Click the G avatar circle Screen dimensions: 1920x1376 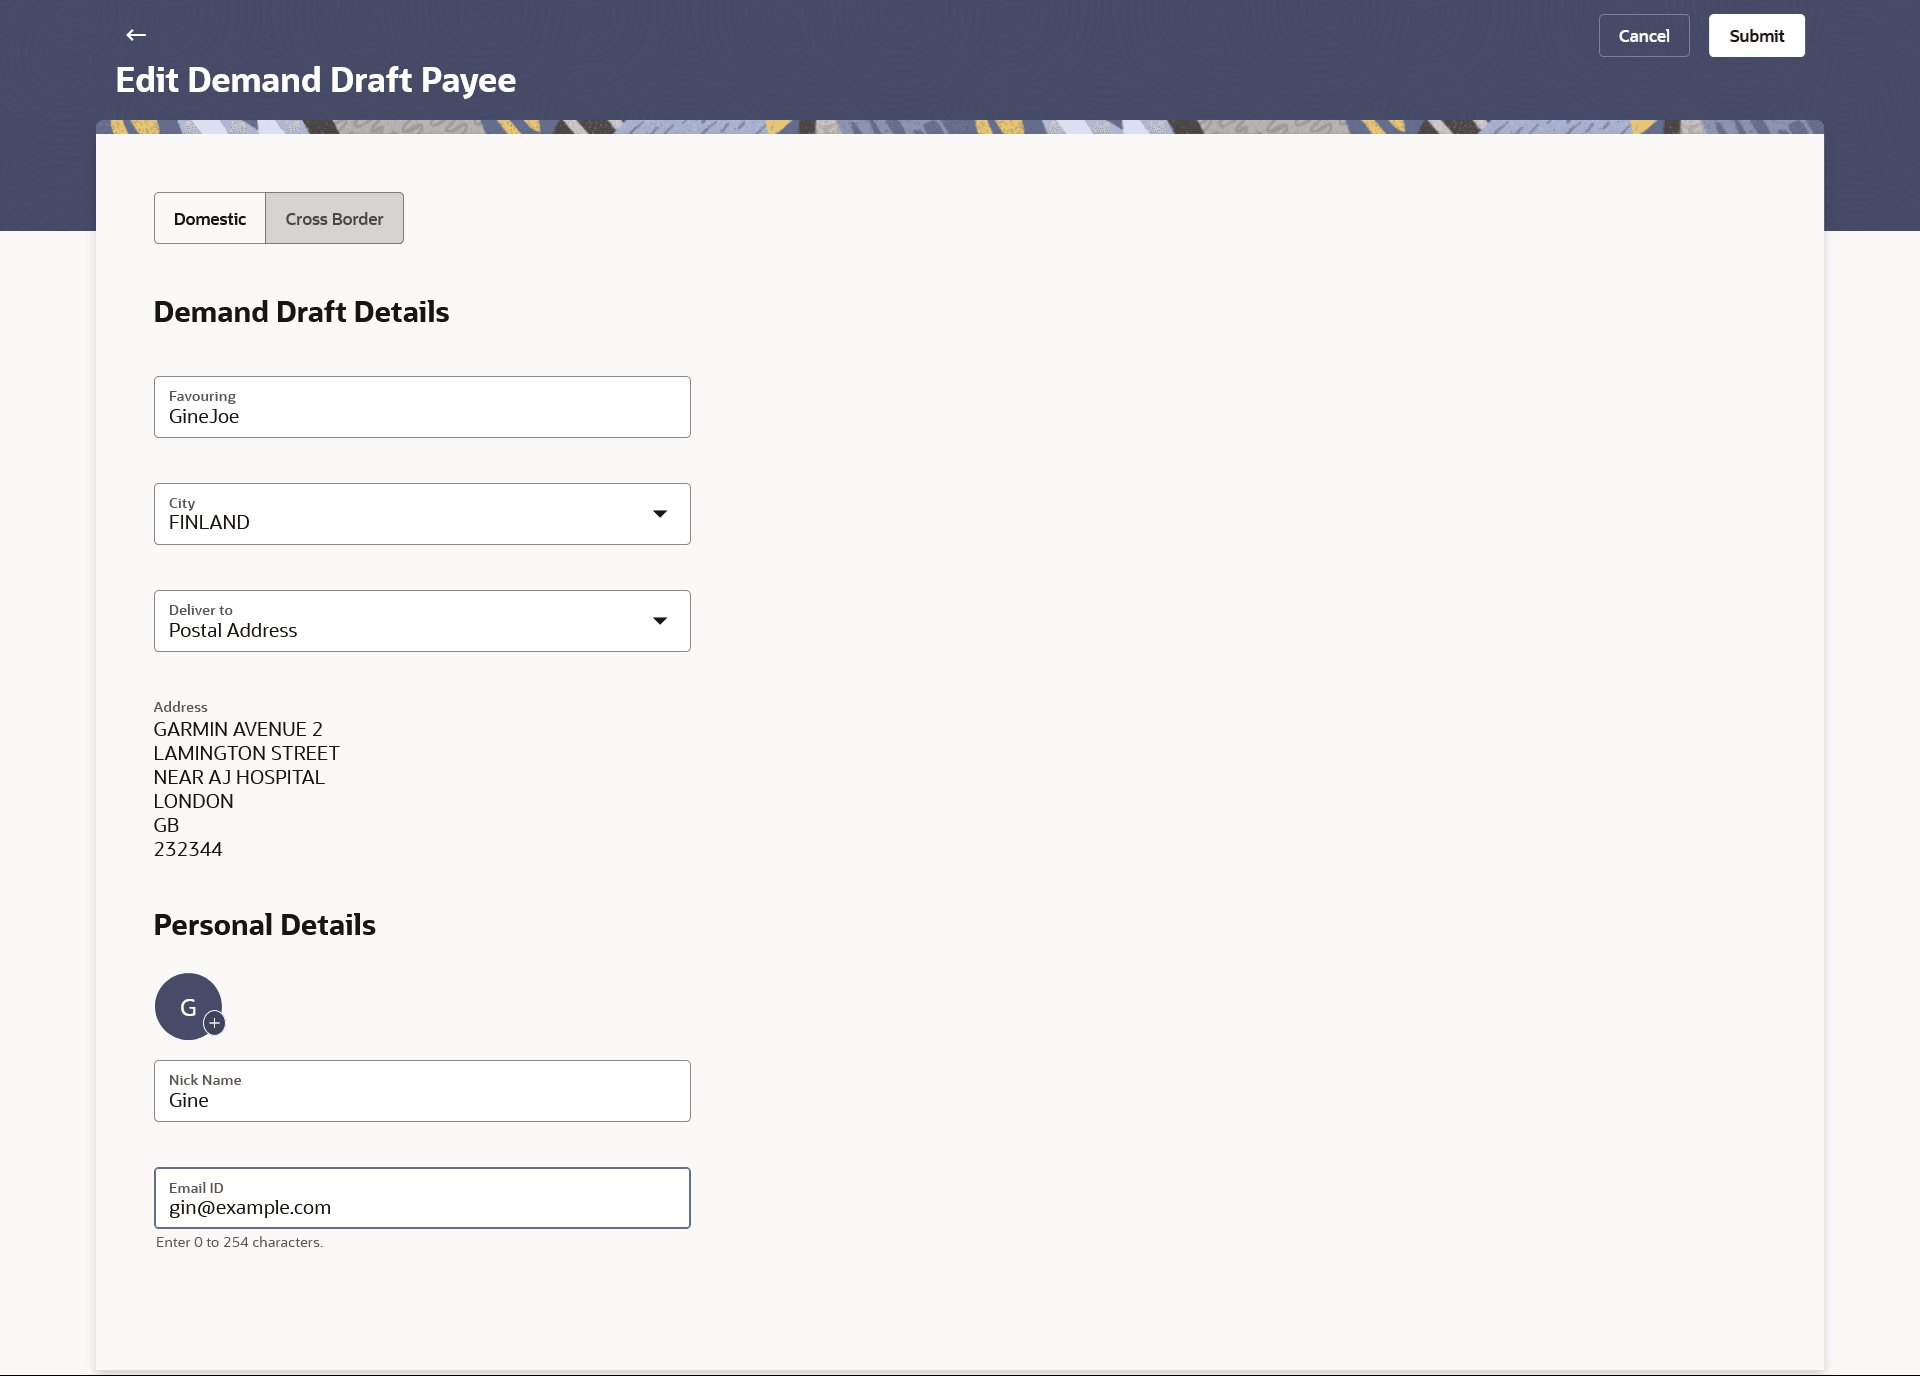(185, 1003)
